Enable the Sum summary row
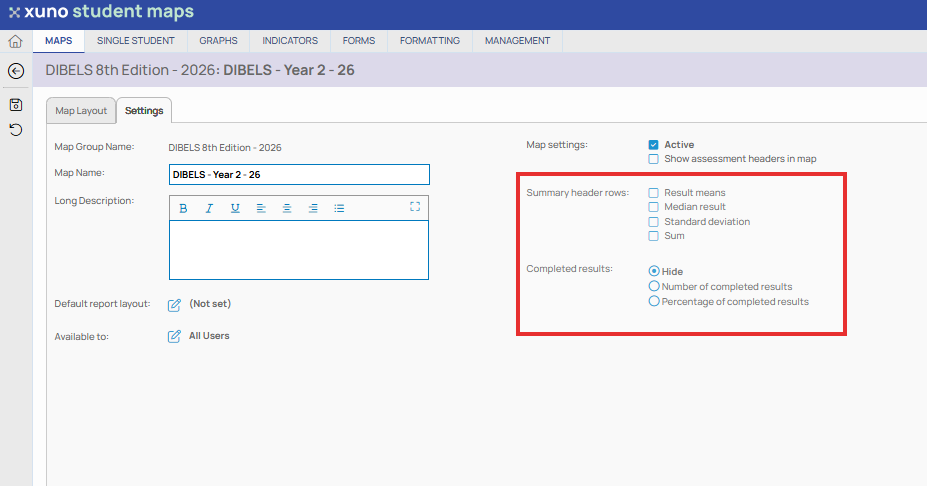 coord(653,236)
